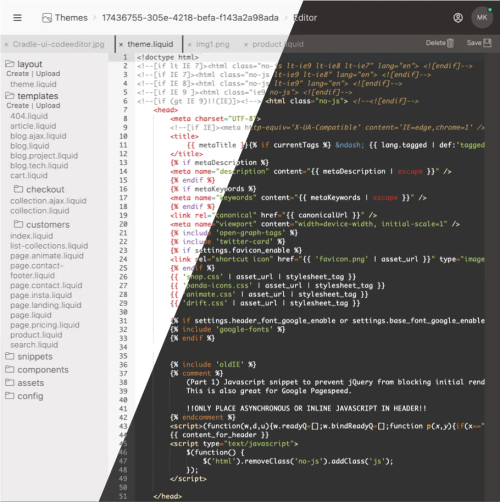500x502 pixels.
Task: Open blog.tech.liquid file
Action: [39, 166]
